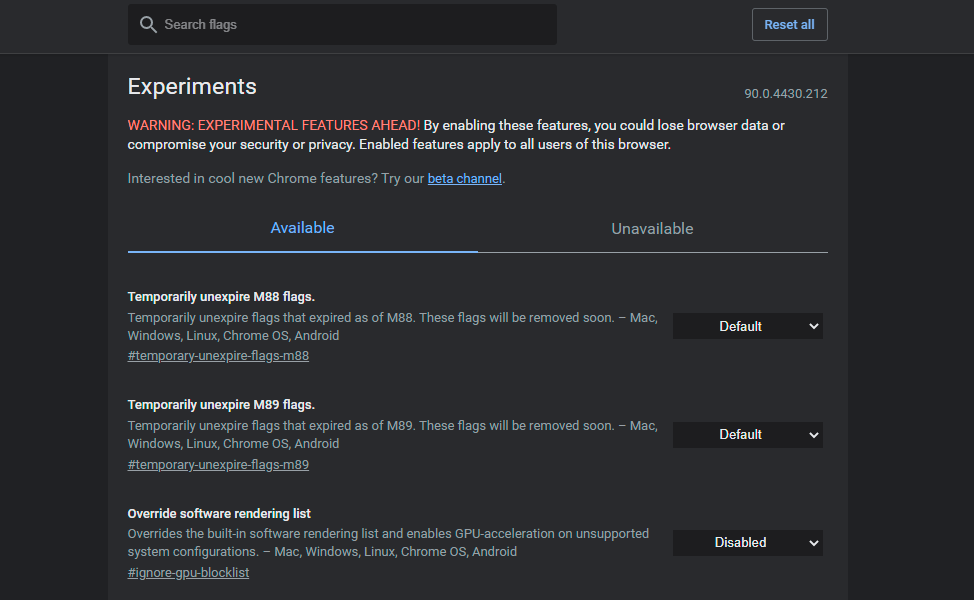The height and width of the screenshot is (600, 974).
Task: Open the M88 flags Default dropdown
Action: pyautogui.click(x=747, y=326)
